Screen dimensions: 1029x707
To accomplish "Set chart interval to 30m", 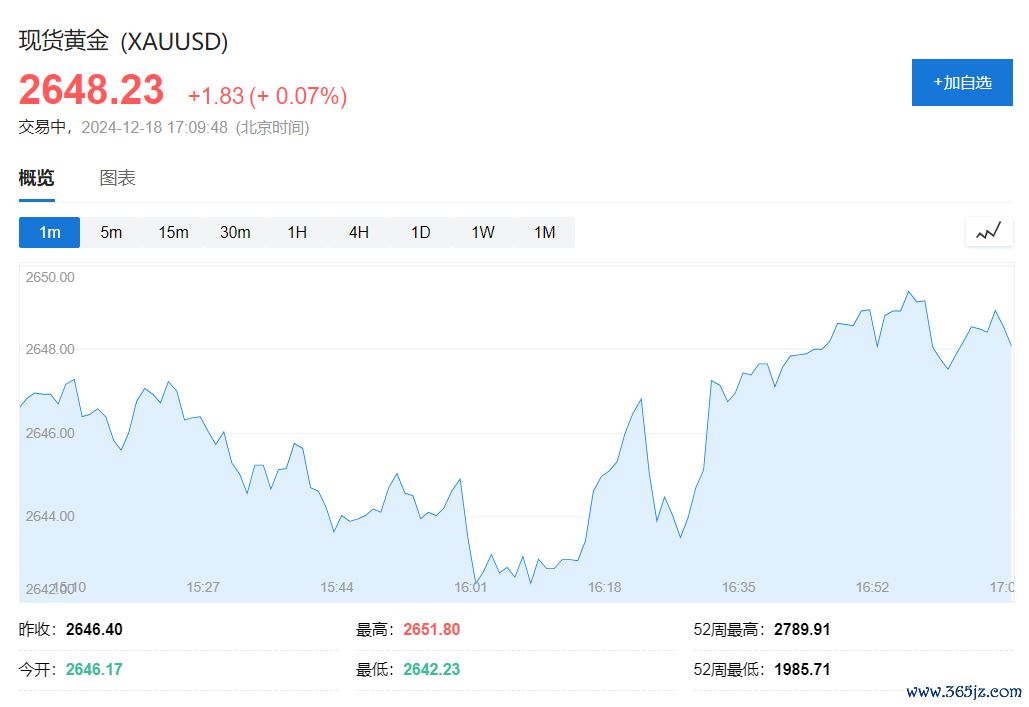I will 235,232.
